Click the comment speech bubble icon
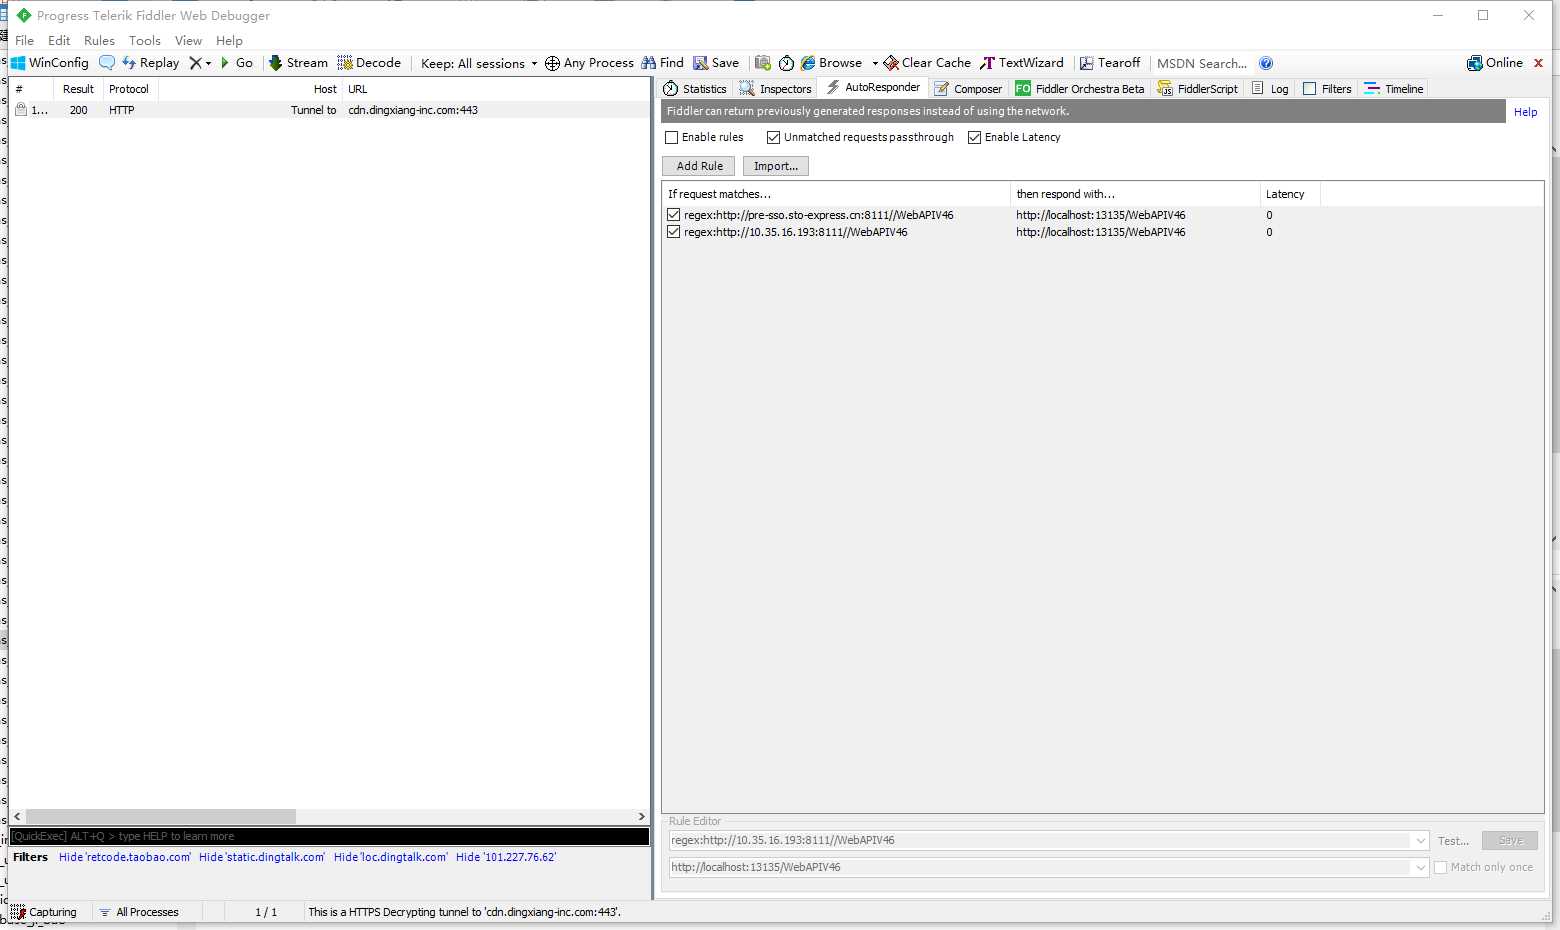The width and height of the screenshot is (1560, 930). click(107, 63)
